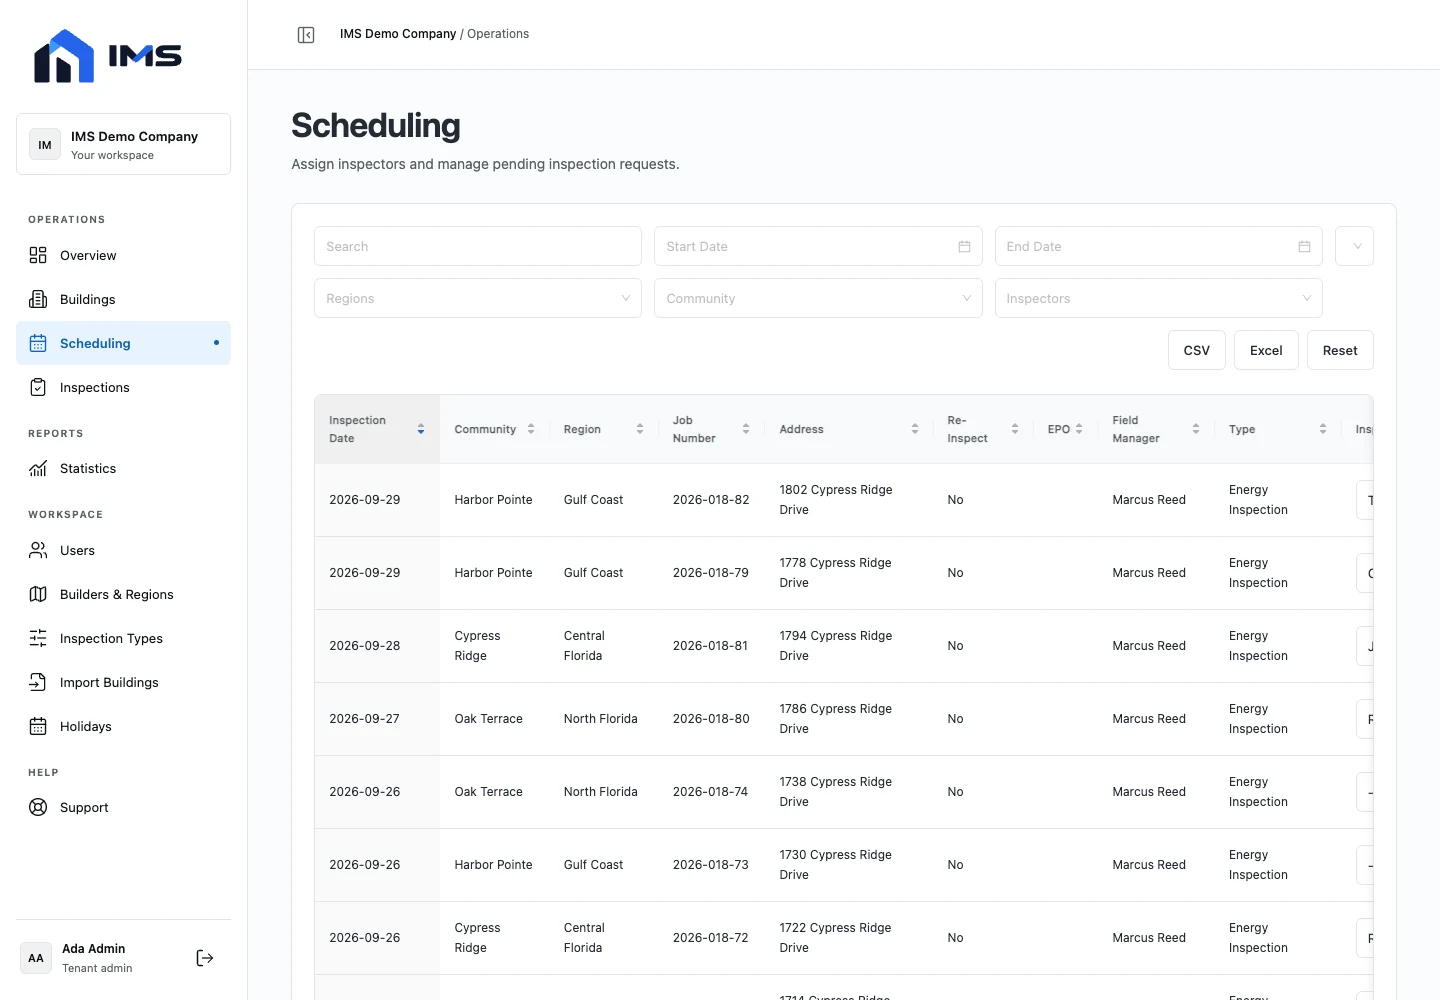Open the Inspectors filter dropdown
This screenshot has height=1000, width=1440.
[1158, 298]
